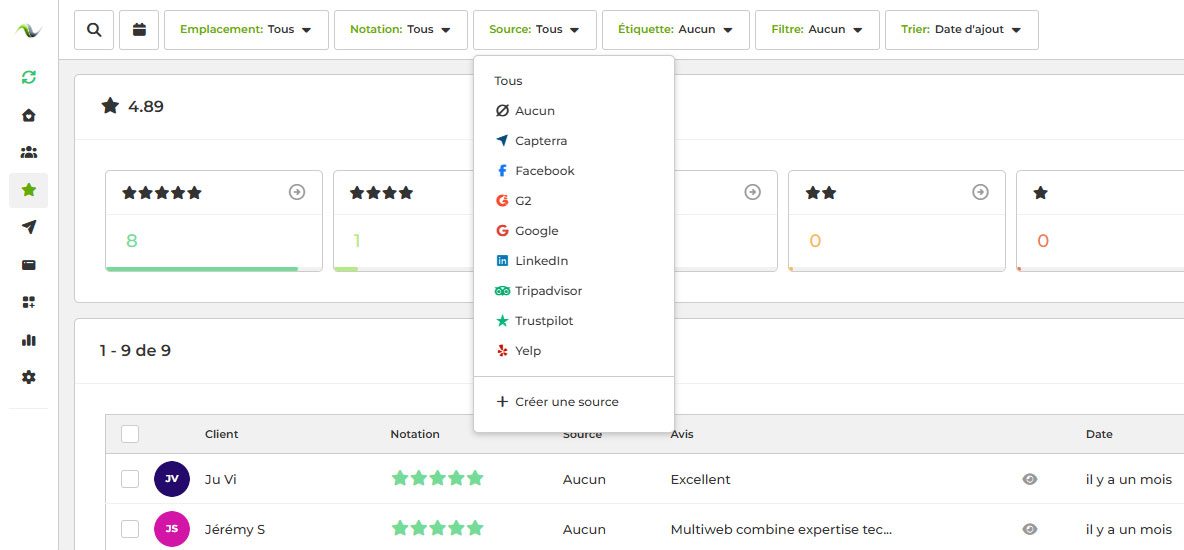This screenshot has height=550, width=1184.
Task: Tick the checkbox for Jérémy S
Action: (x=130, y=529)
